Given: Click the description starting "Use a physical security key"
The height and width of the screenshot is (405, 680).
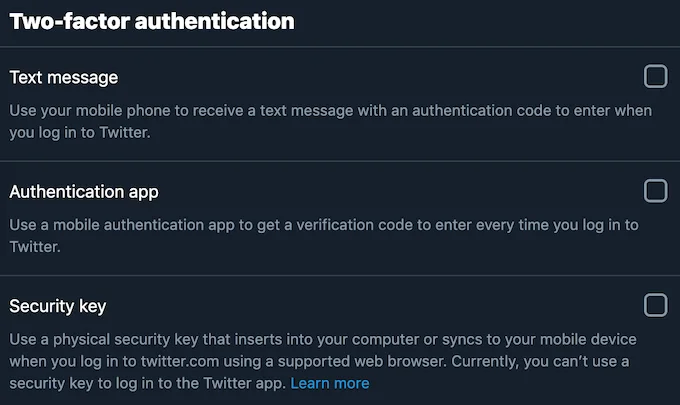Looking at the screenshot, I should click(323, 361).
